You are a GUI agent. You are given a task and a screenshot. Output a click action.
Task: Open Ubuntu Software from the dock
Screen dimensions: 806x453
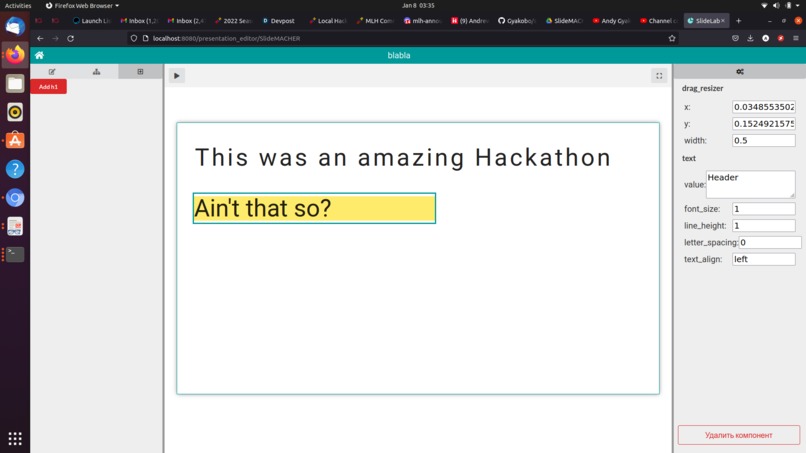(15, 140)
